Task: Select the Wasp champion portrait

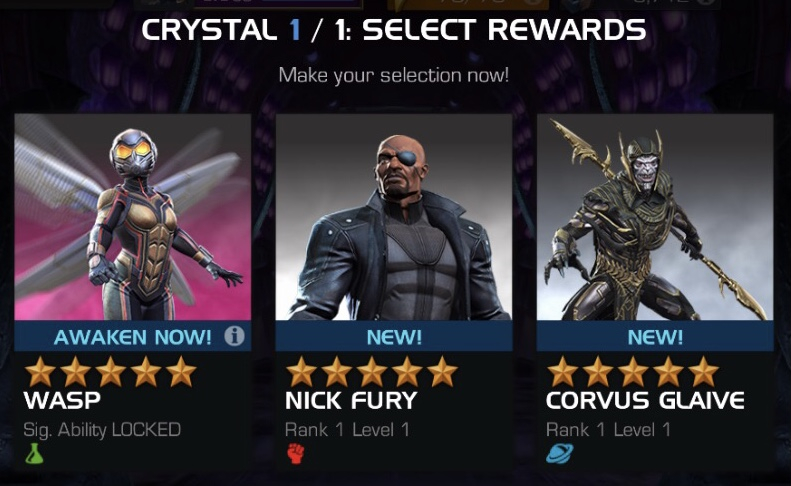Action: tap(133, 217)
